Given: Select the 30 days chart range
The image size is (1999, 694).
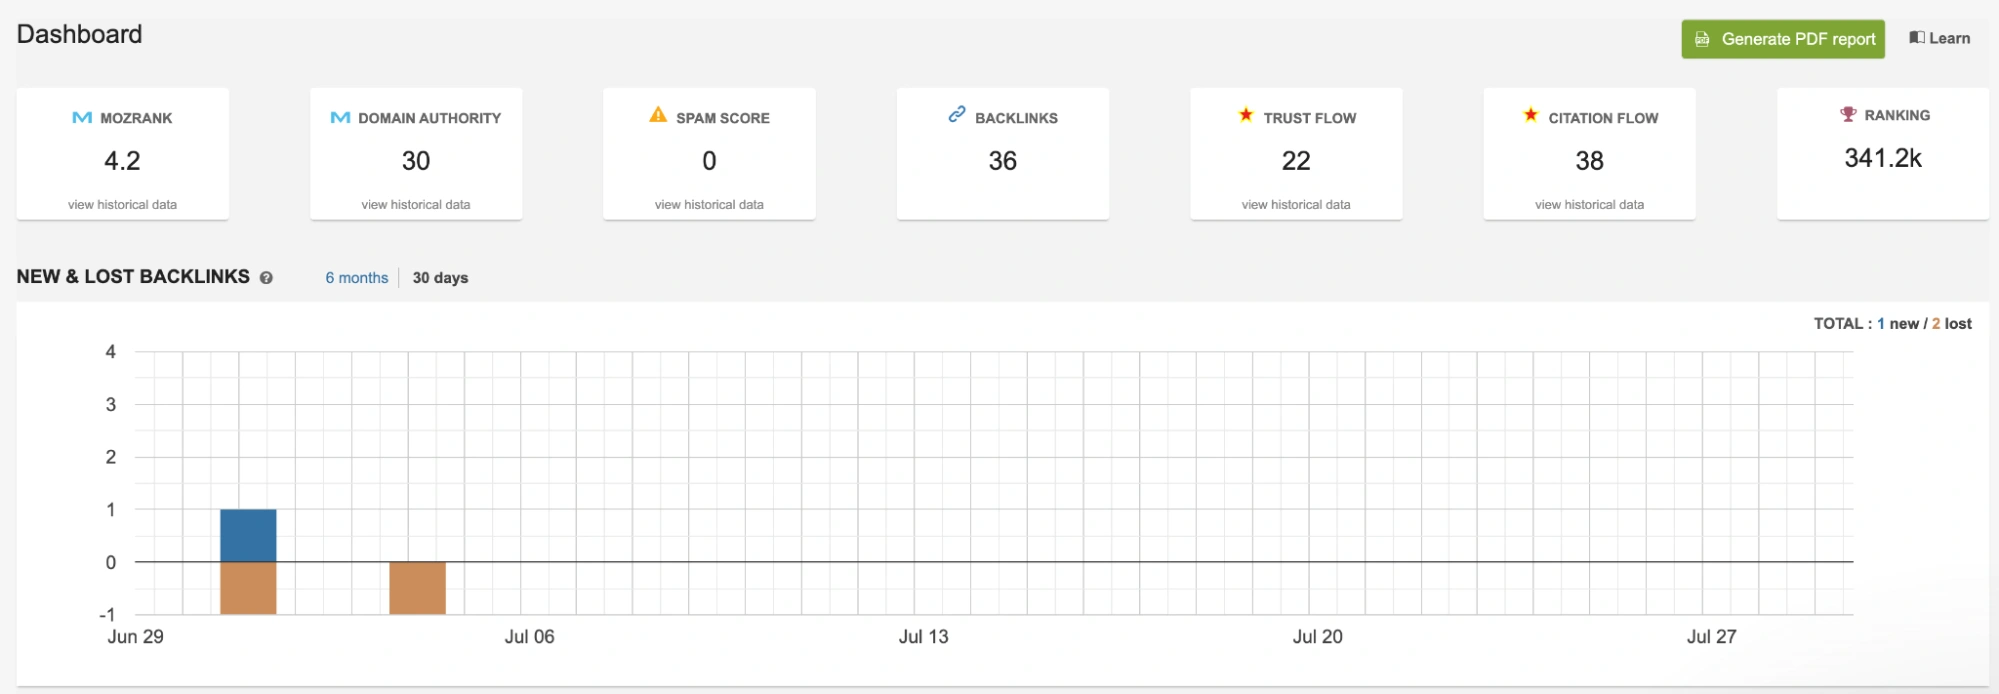Looking at the screenshot, I should (441, 278).
